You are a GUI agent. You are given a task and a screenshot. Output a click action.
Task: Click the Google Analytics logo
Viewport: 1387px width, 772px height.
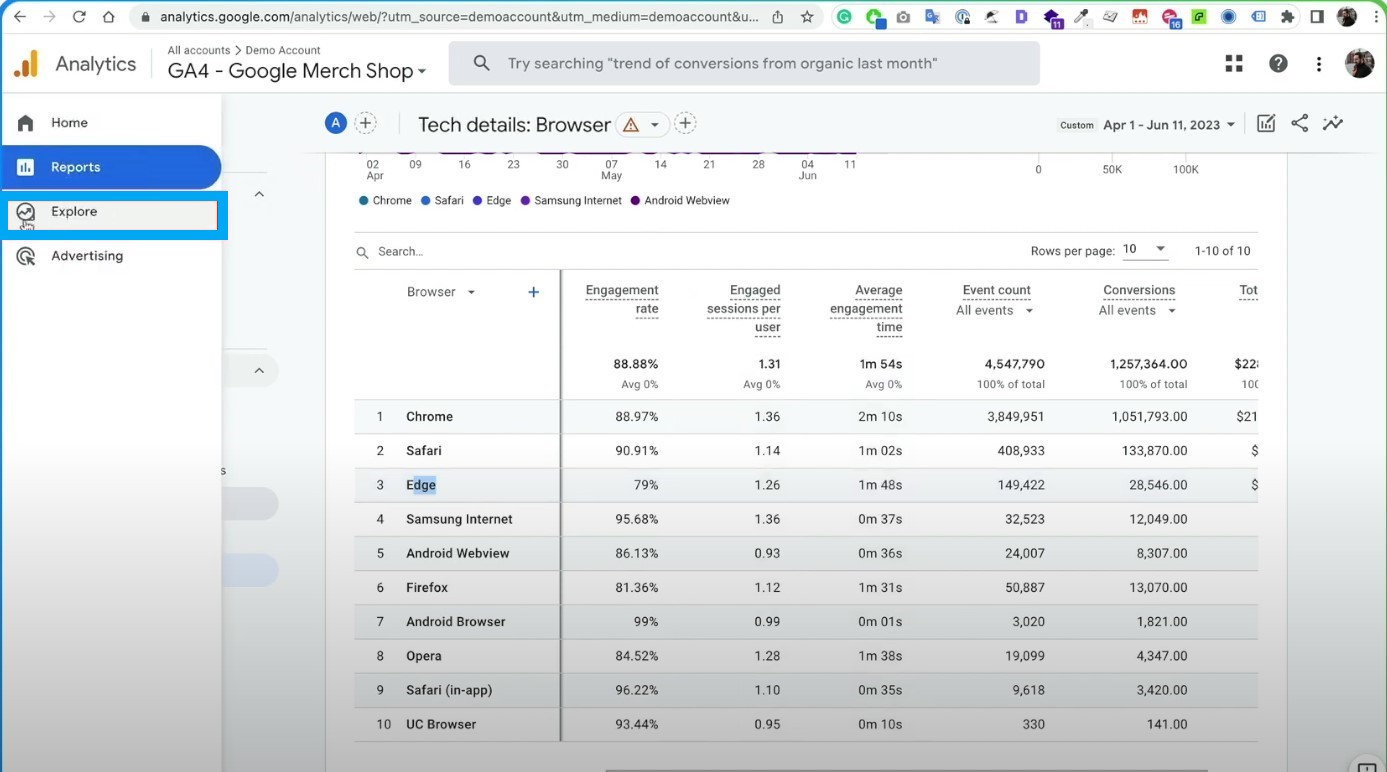click(x=26, y=64)
